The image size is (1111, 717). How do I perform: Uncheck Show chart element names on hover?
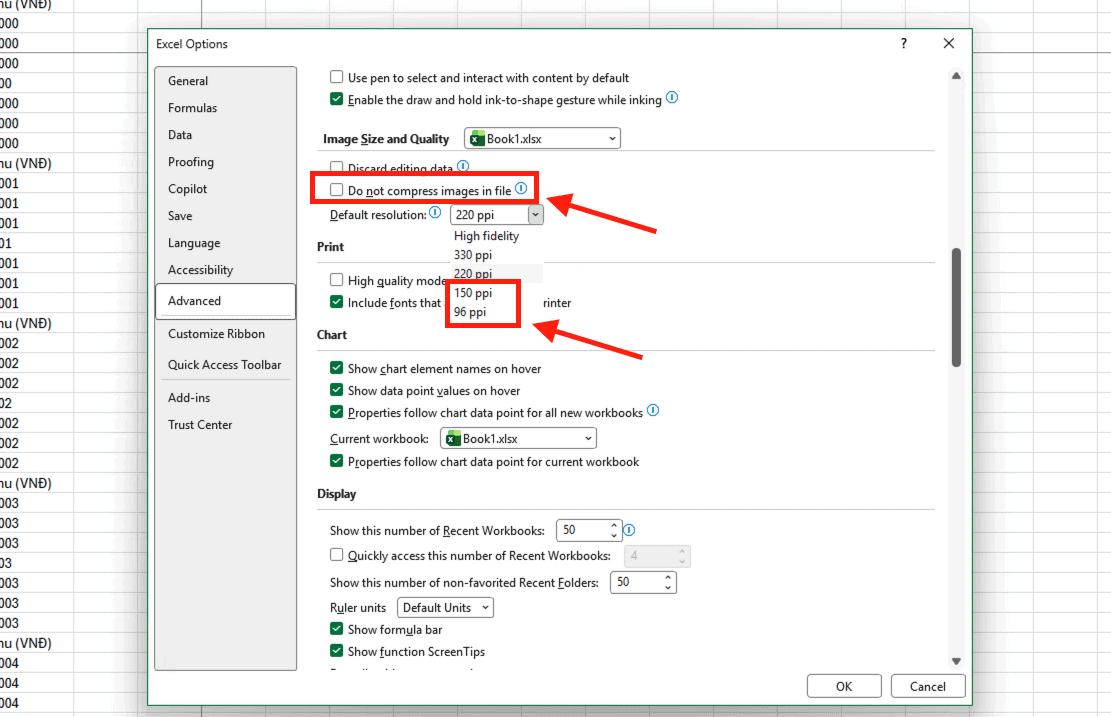[x=337, y=369]
